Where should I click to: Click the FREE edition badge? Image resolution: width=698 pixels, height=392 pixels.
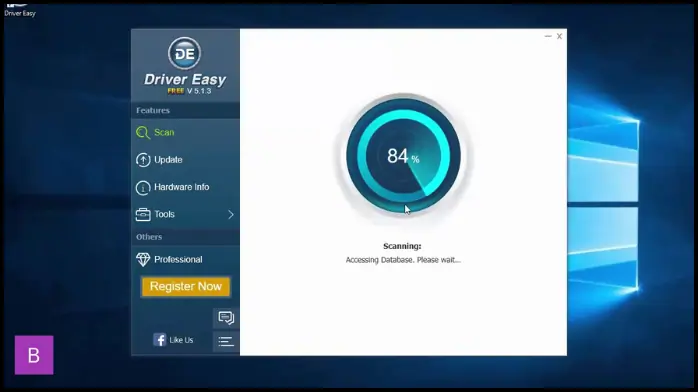click(176, 91)
